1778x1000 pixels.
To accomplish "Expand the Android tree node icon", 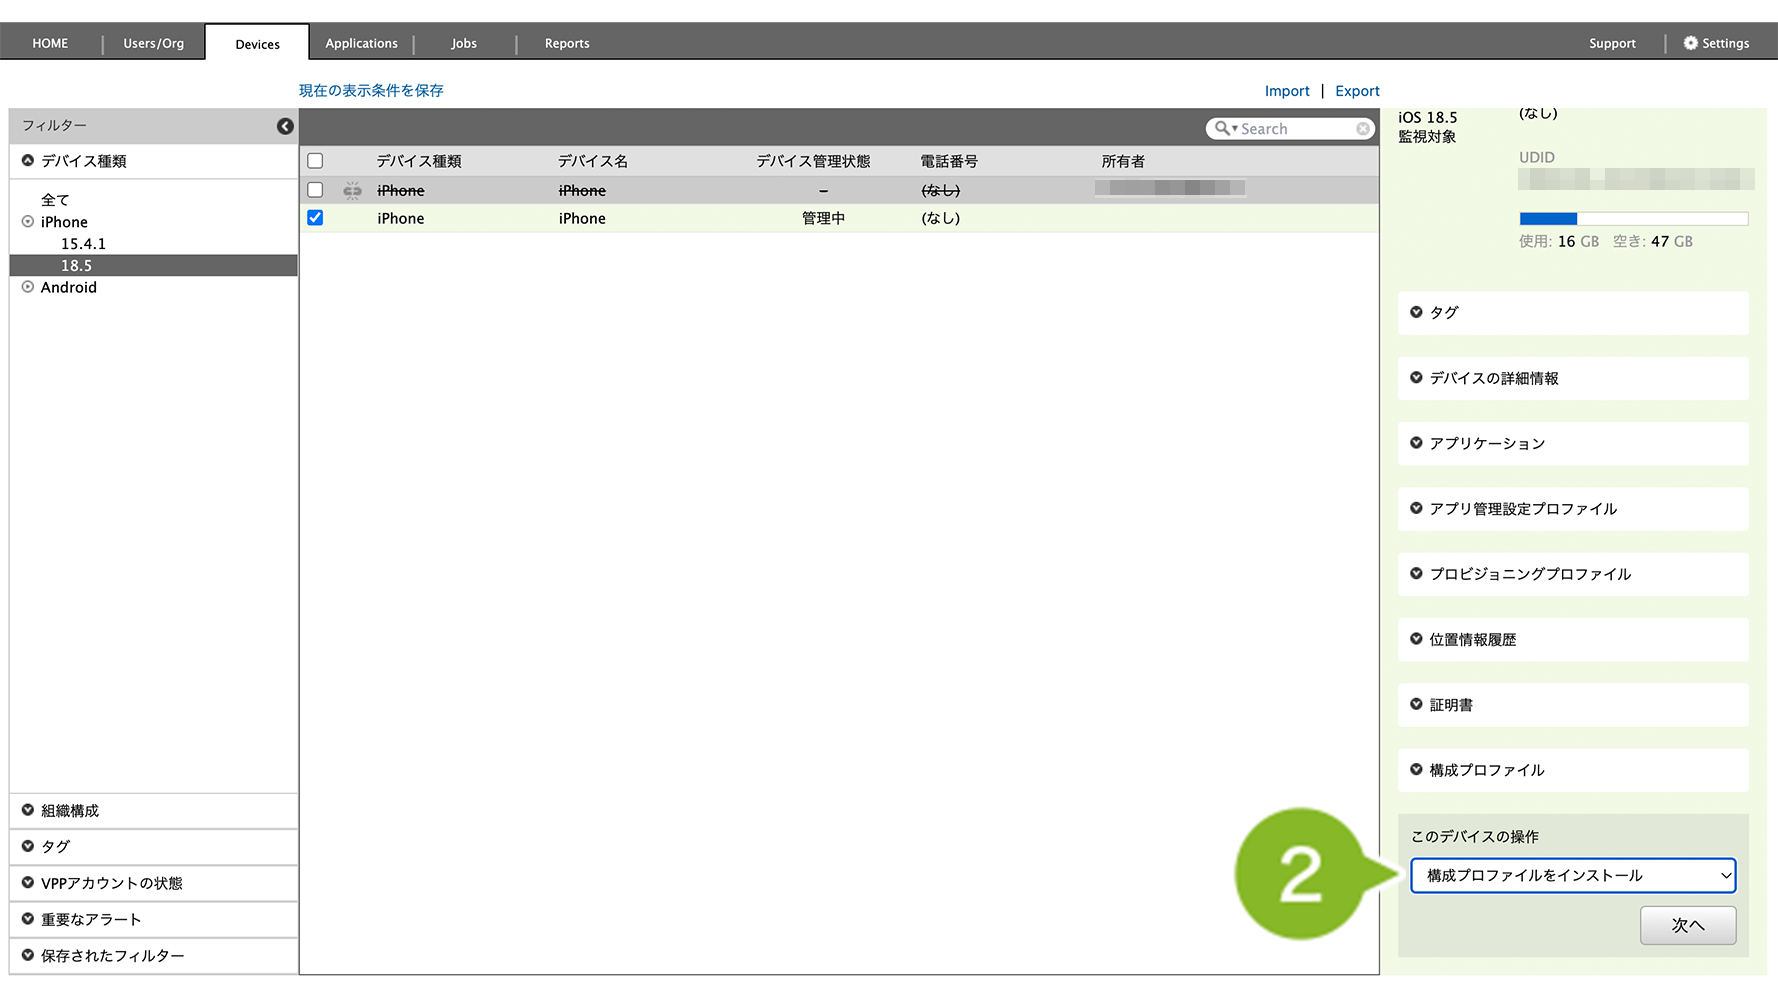I will coord(28,287).
